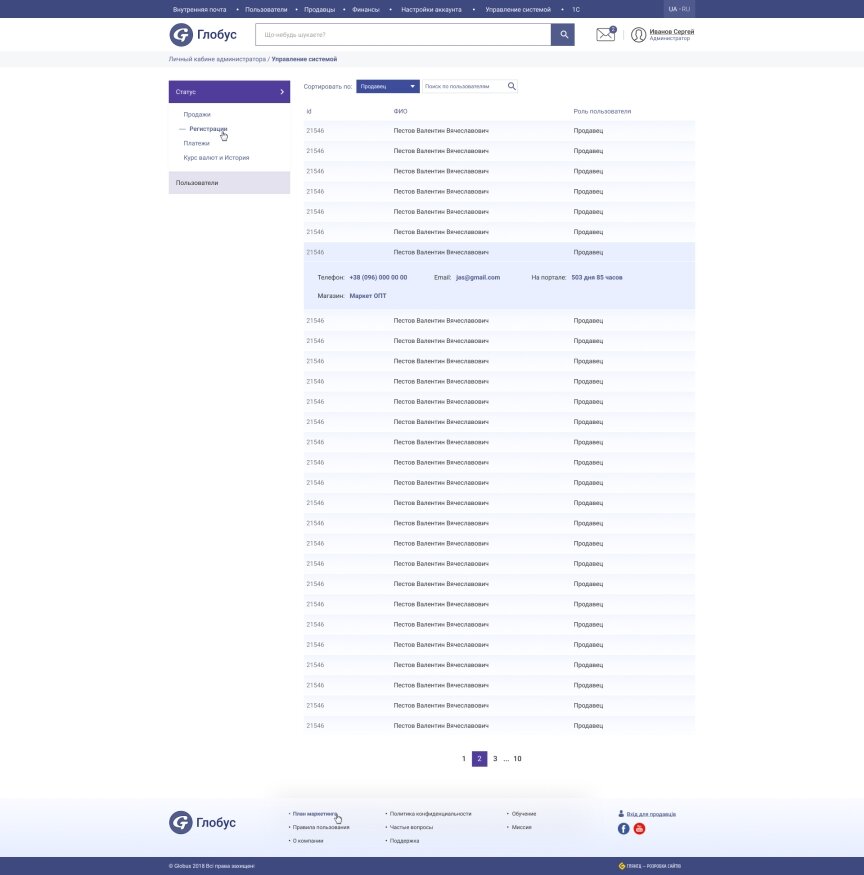Go to page 3 in pagination
The height and width of the screenshot is (875, 864).
495,758
